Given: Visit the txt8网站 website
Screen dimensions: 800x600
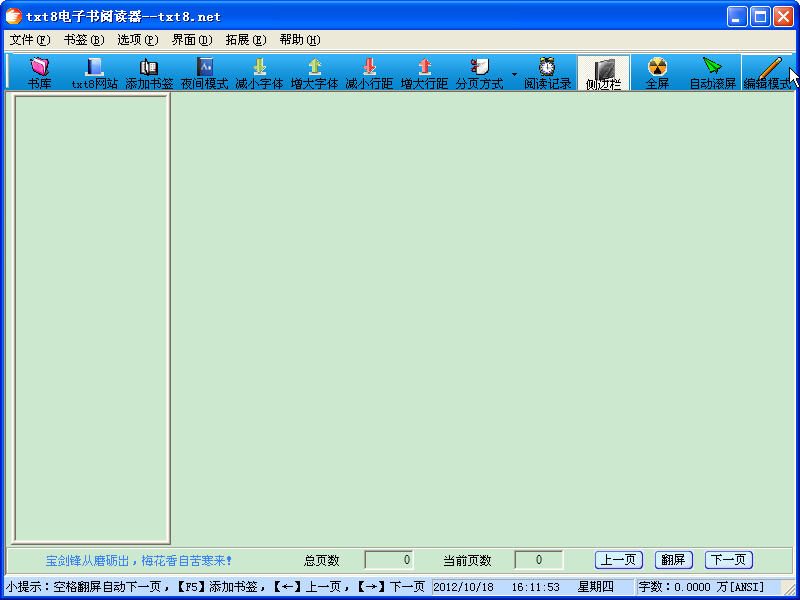Looking at the screenshot, I should [x=91, y=73].
